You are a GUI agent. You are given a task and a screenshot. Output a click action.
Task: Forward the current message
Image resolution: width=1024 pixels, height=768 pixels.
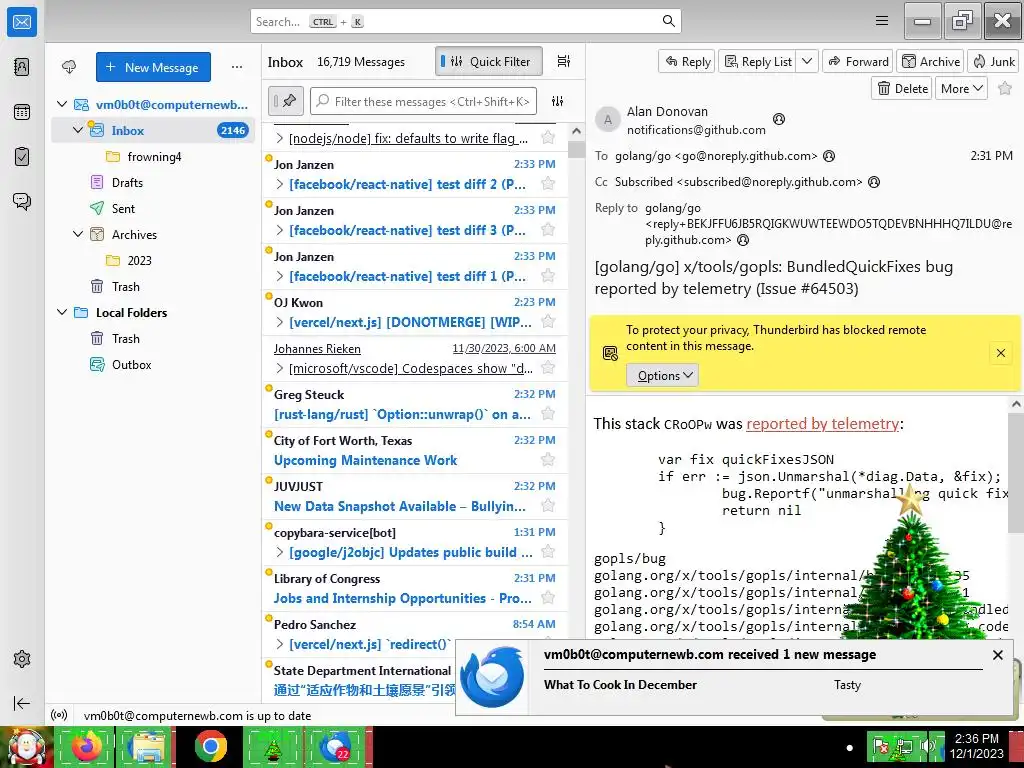[x=858, y=61]
